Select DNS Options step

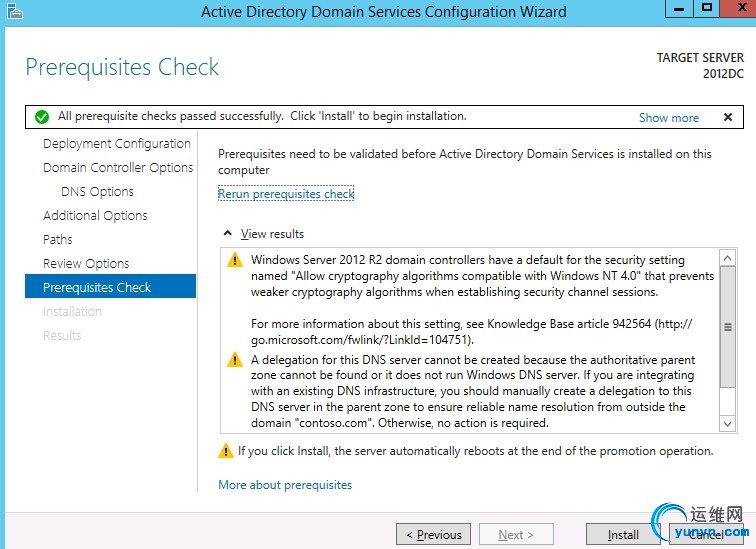(97, 192)
